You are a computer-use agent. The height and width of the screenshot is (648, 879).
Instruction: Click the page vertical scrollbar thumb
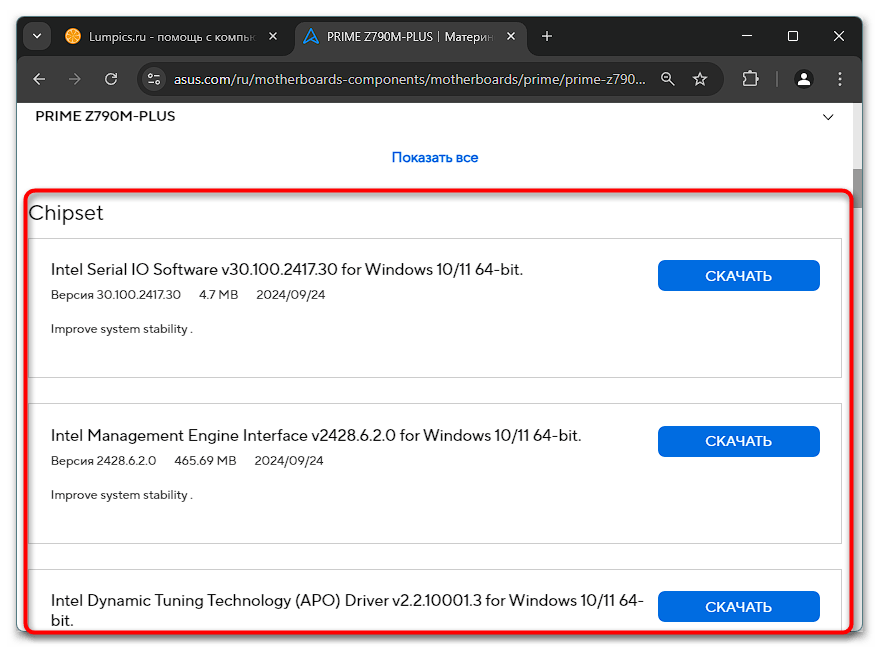coord(857,188)
